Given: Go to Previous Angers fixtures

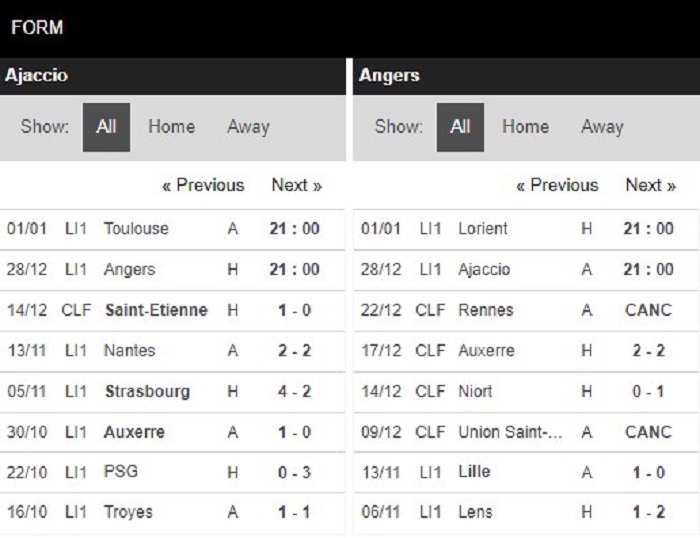Looking at the screenshot, I should [x=557, y=185].
